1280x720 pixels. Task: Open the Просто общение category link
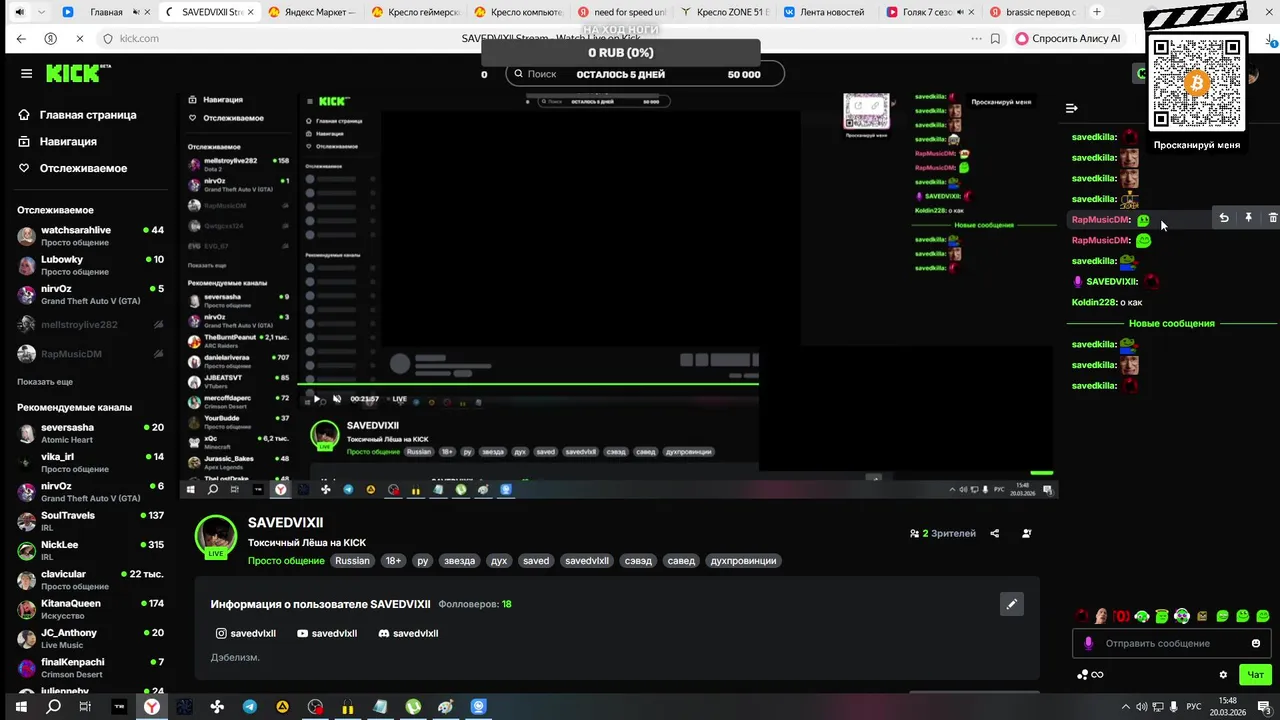pyautogui.click(x=286, y=561)
